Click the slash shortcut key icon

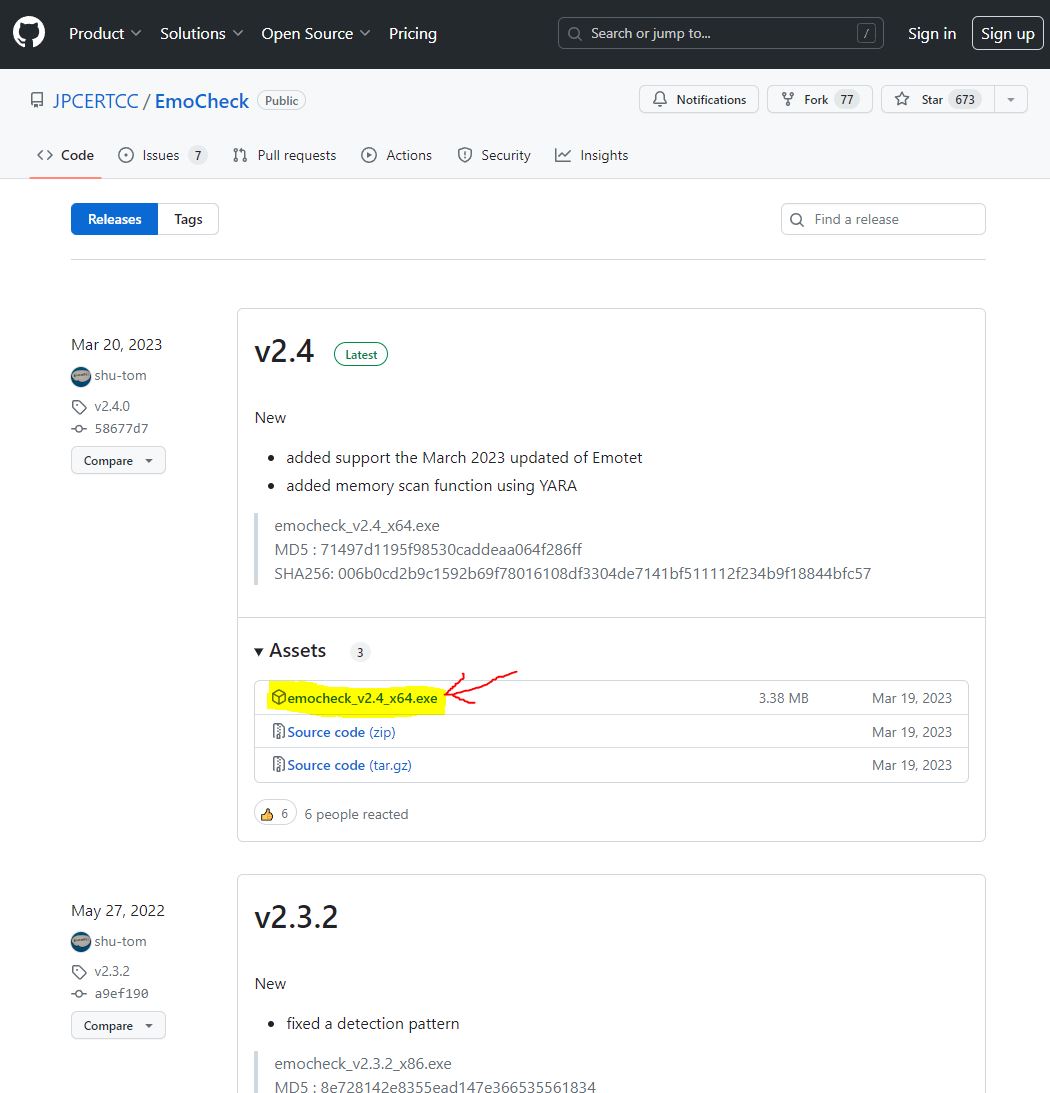pos(866,33)
